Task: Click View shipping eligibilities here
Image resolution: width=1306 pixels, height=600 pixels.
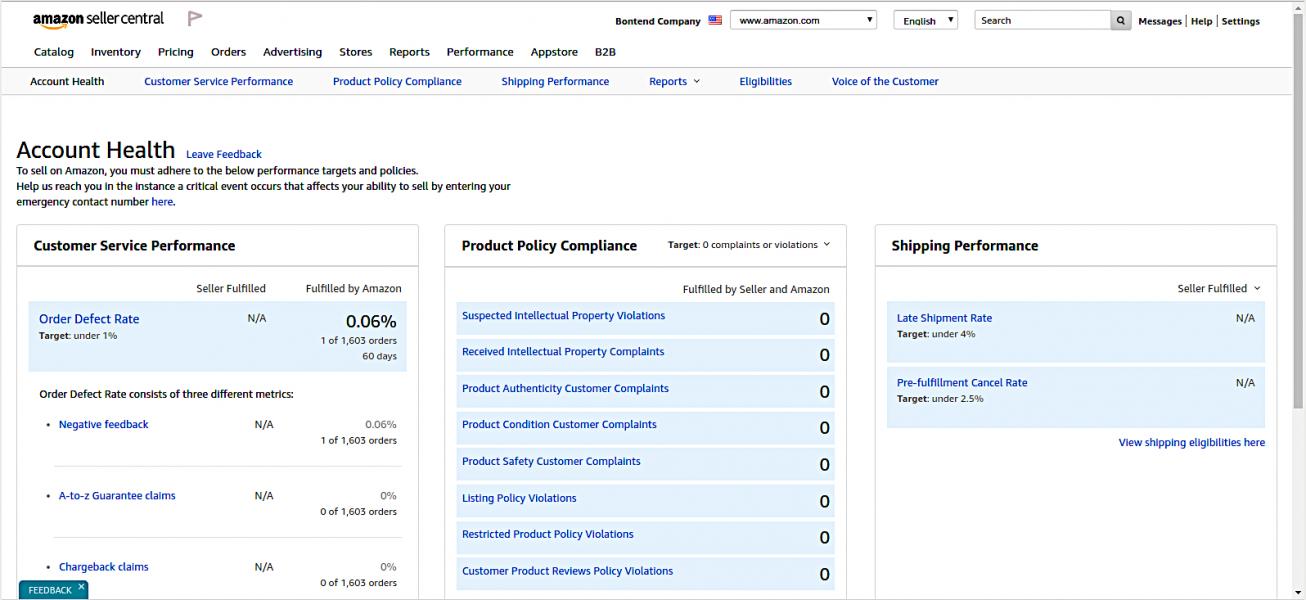Action: [1192, 443]
